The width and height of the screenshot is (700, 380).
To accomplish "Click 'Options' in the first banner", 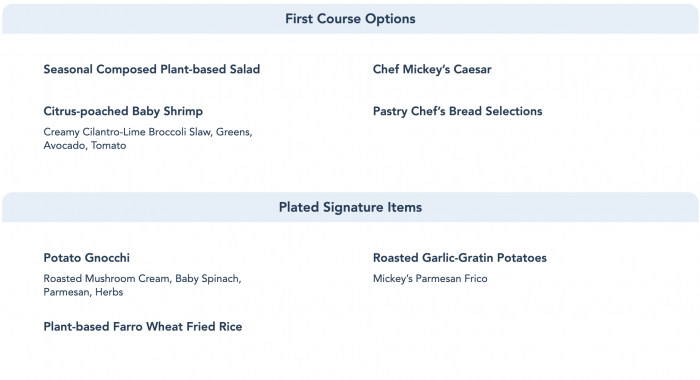I will coord(390,19).
